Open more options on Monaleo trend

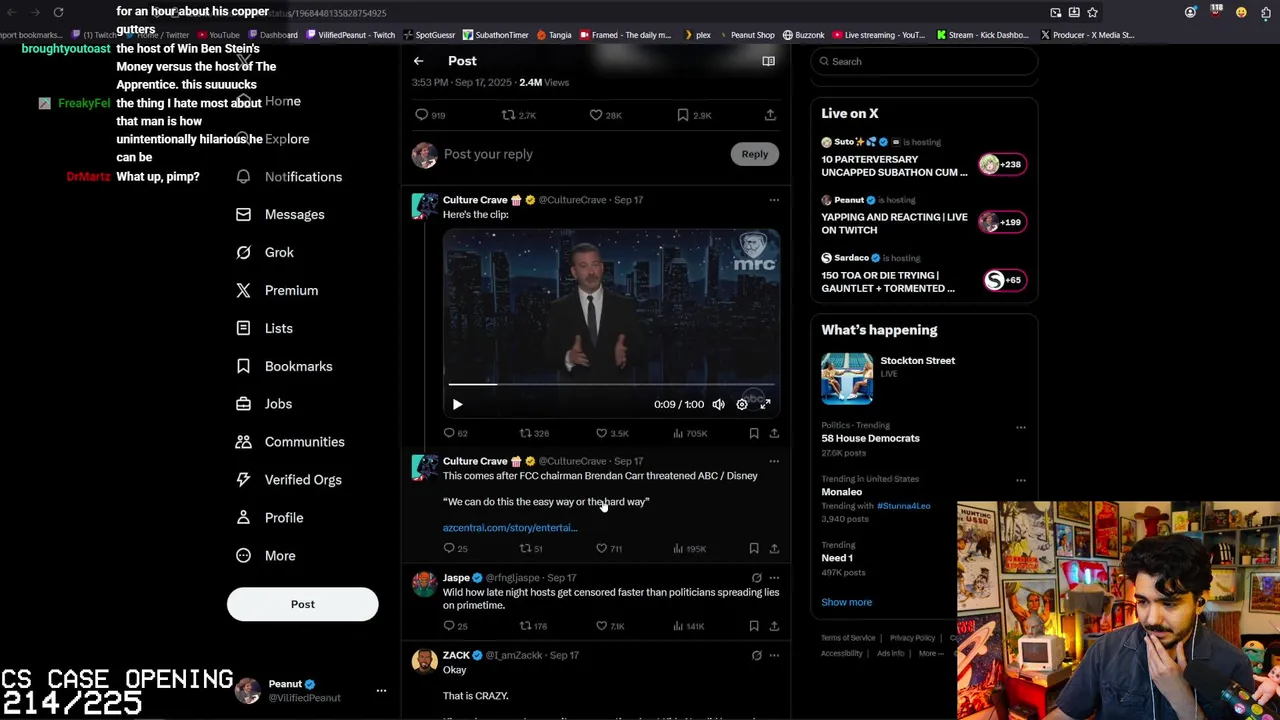coord(1021,480)
